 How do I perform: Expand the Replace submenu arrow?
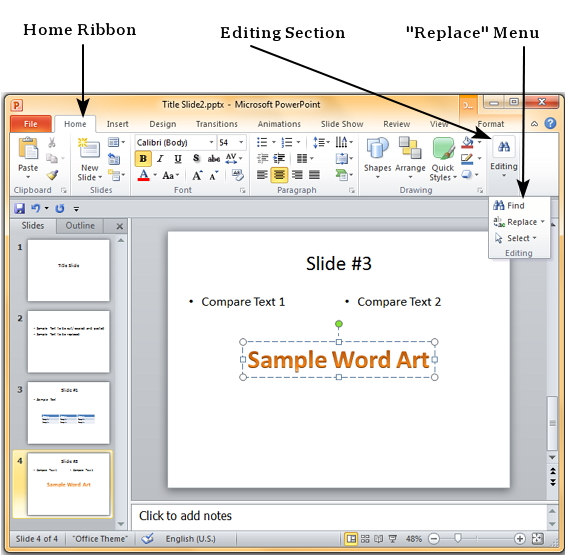point(543,221)
